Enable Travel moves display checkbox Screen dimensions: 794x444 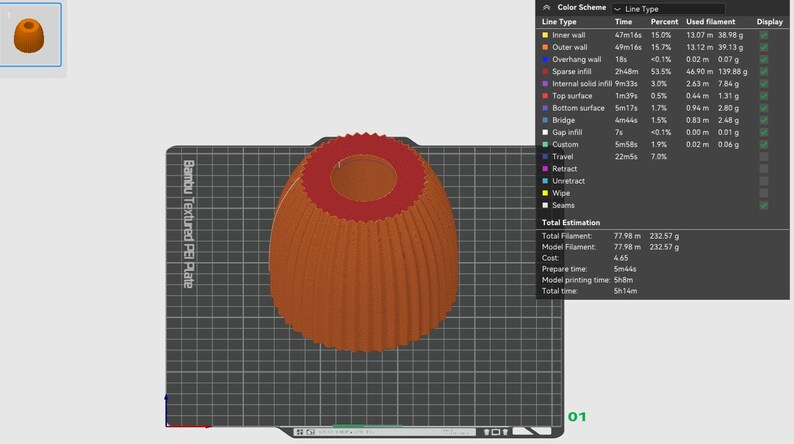click(x=764, y=157)
